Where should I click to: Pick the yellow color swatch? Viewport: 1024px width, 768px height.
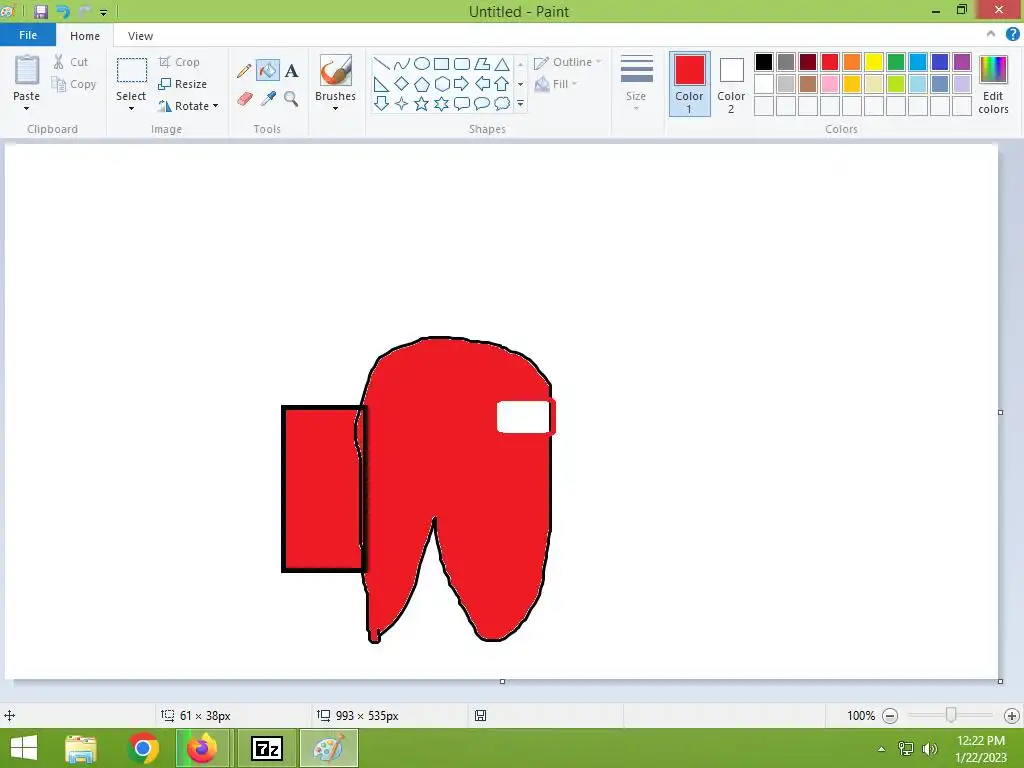pos(874,62)
